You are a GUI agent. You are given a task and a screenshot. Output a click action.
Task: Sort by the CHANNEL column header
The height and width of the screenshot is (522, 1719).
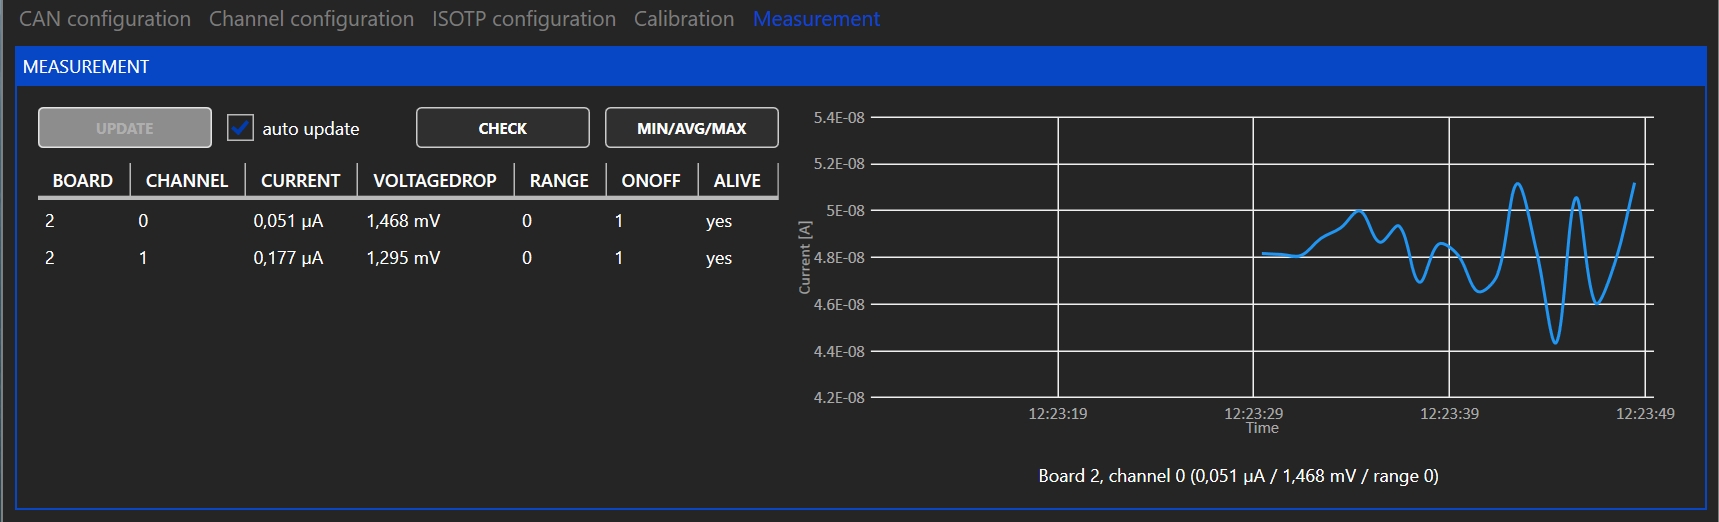click(187, 181)
